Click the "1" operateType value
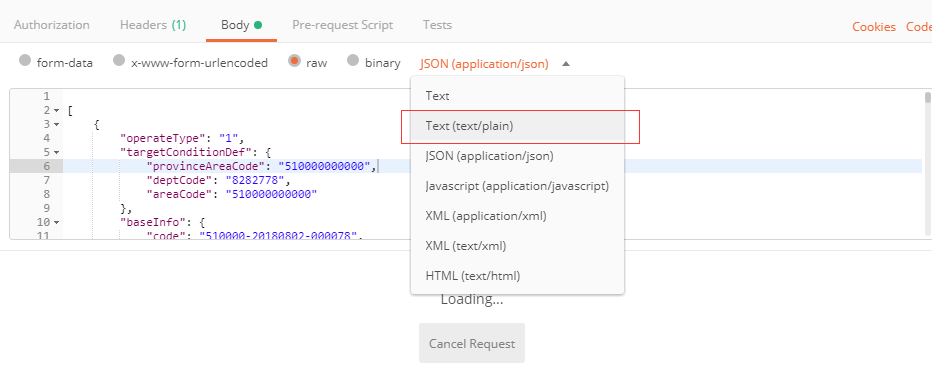932x389 pixels. [x=229, y=138]
